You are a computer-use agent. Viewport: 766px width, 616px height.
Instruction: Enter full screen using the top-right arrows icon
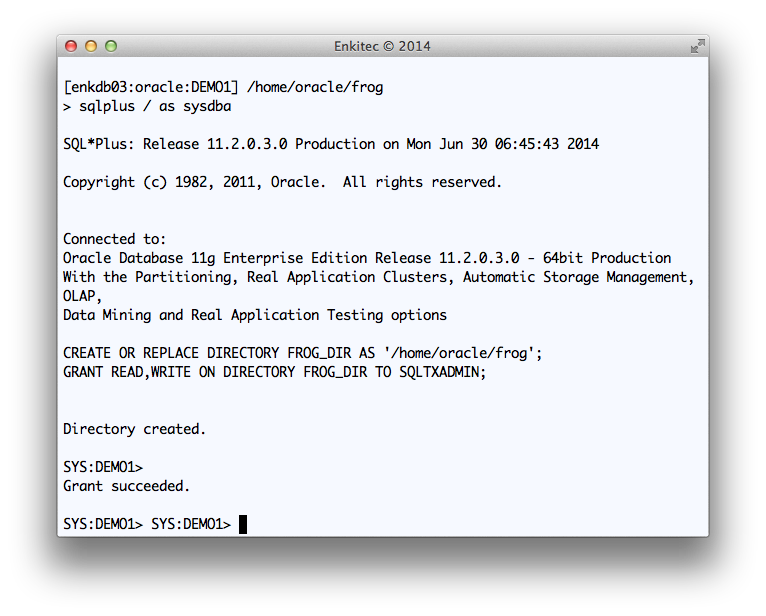[x=696, y=46]
